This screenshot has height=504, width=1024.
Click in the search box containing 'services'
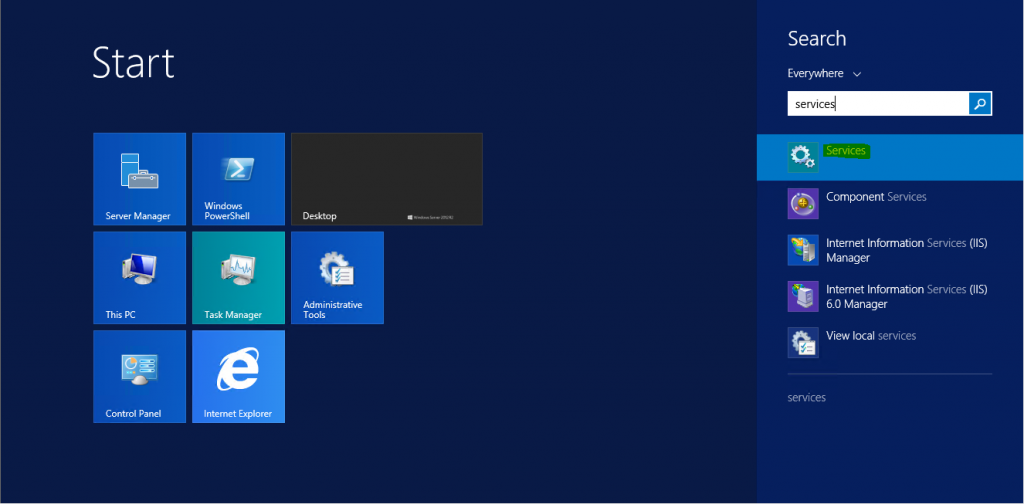(878, 103)
